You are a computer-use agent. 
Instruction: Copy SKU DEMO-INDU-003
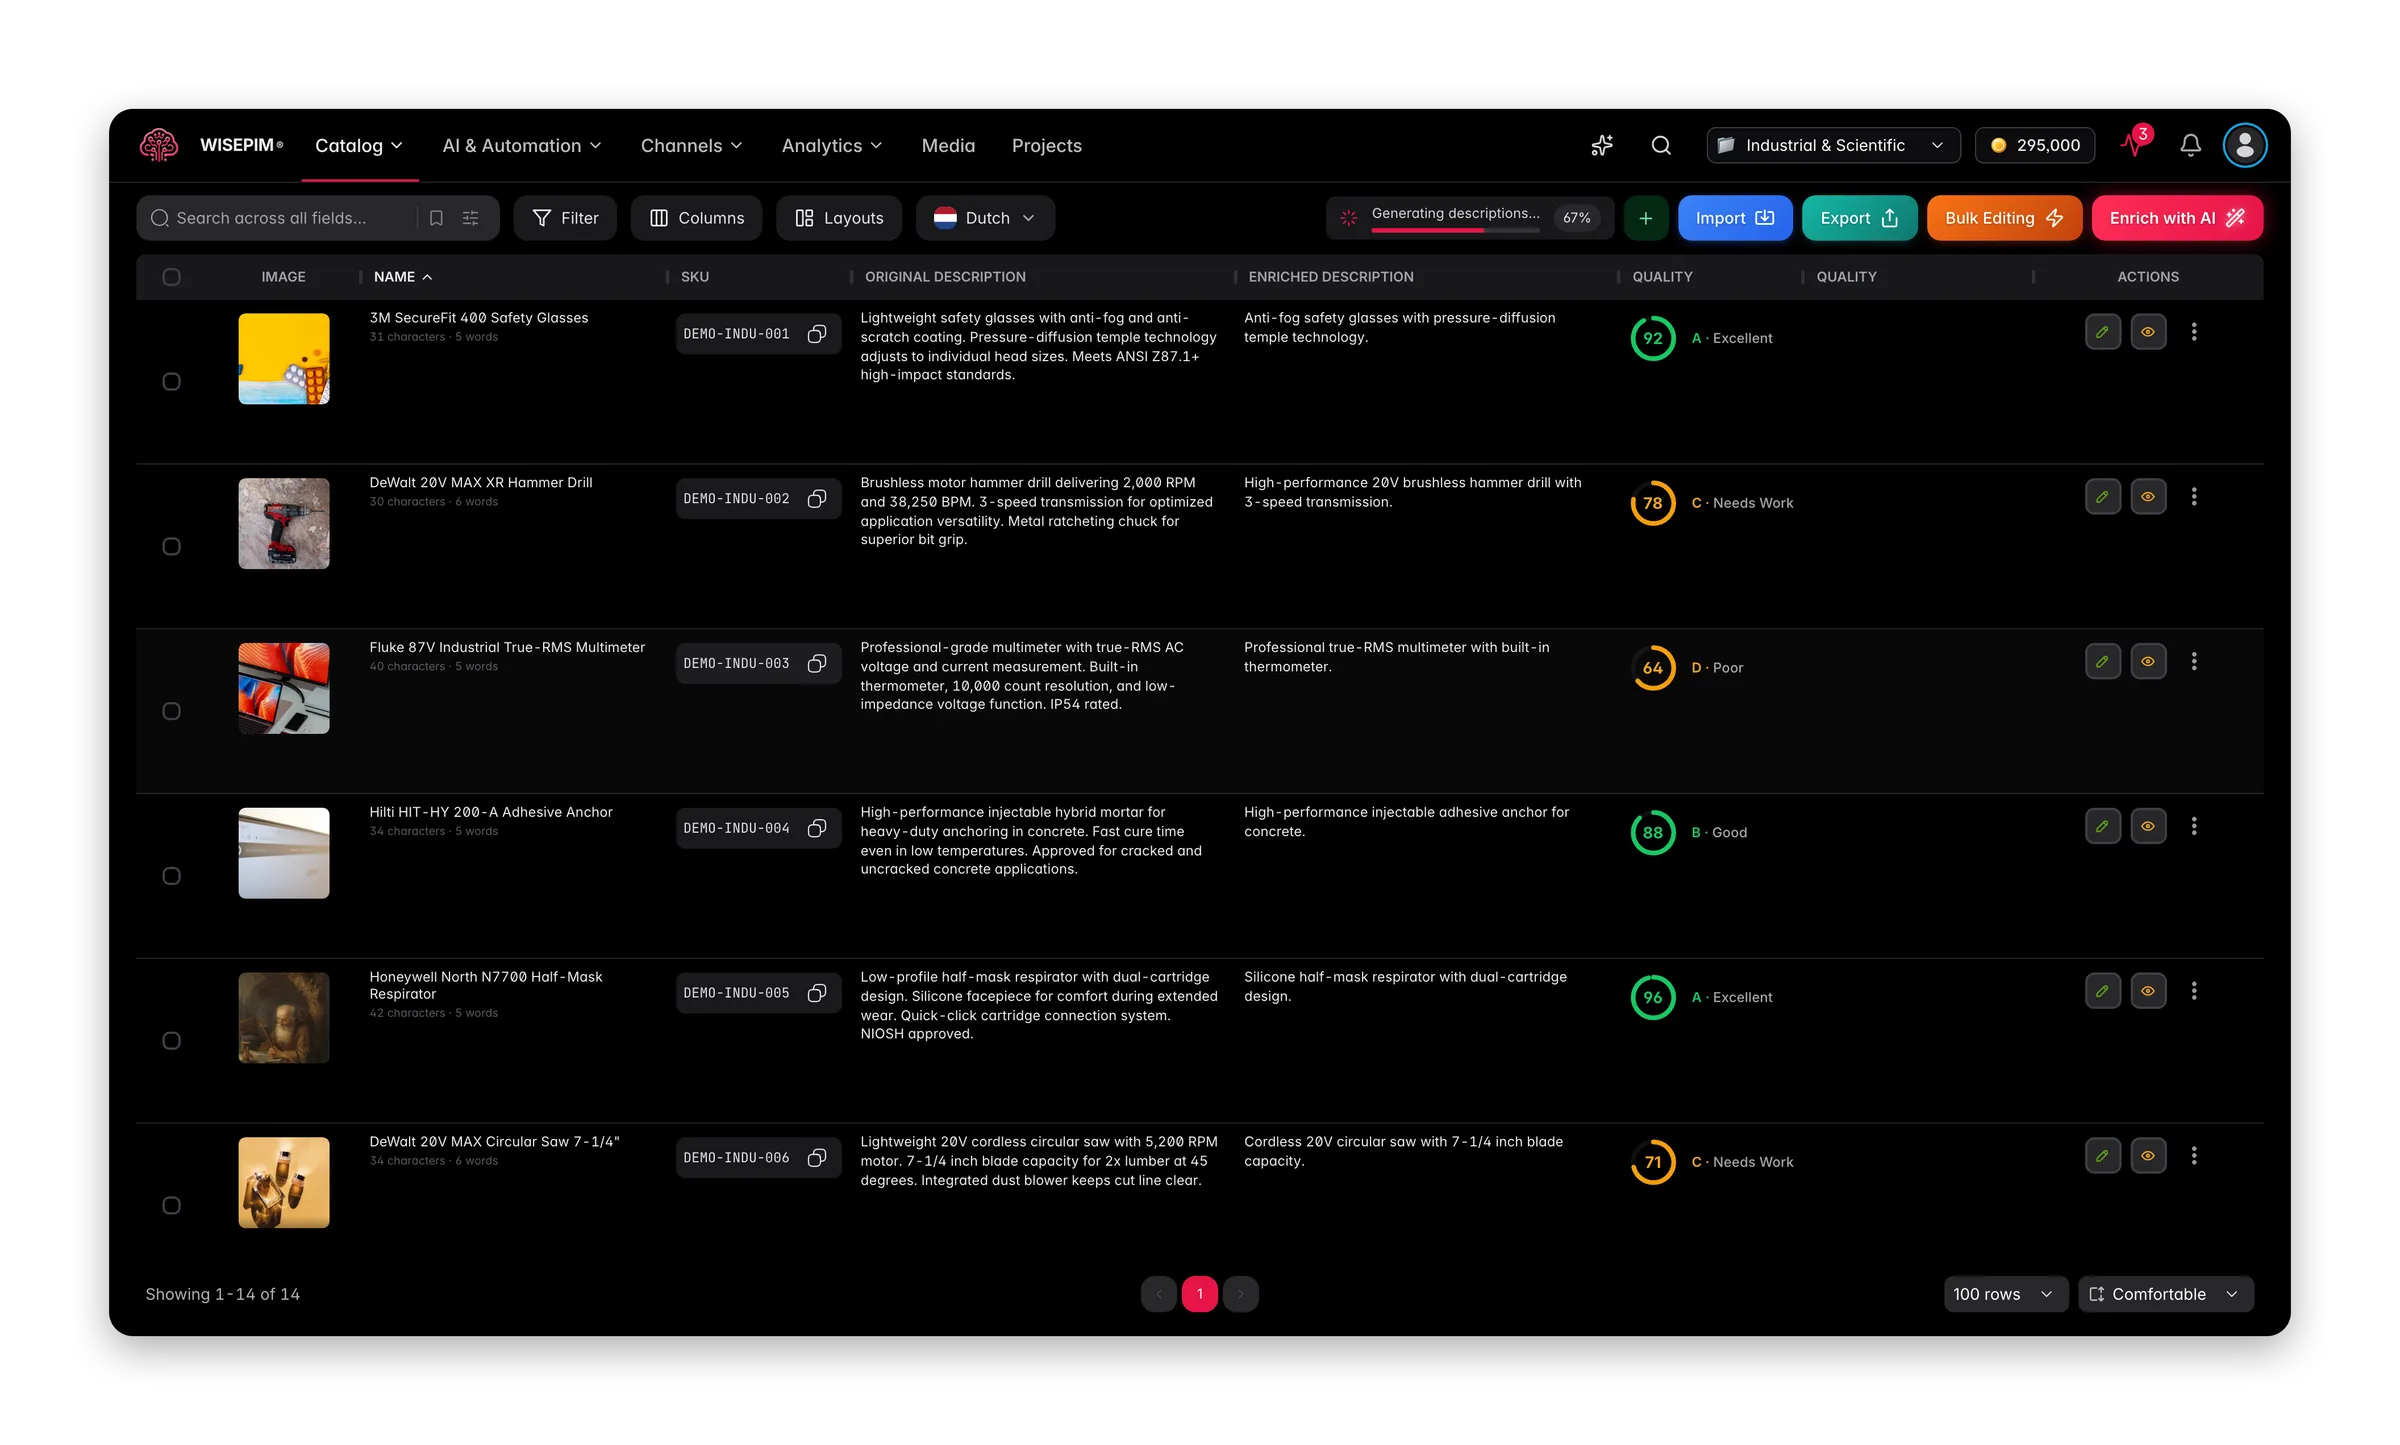click(817, 664)
